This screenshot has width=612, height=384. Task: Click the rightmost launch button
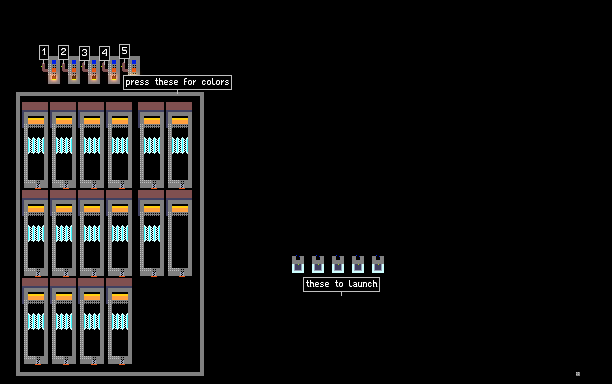click(378, 264)
